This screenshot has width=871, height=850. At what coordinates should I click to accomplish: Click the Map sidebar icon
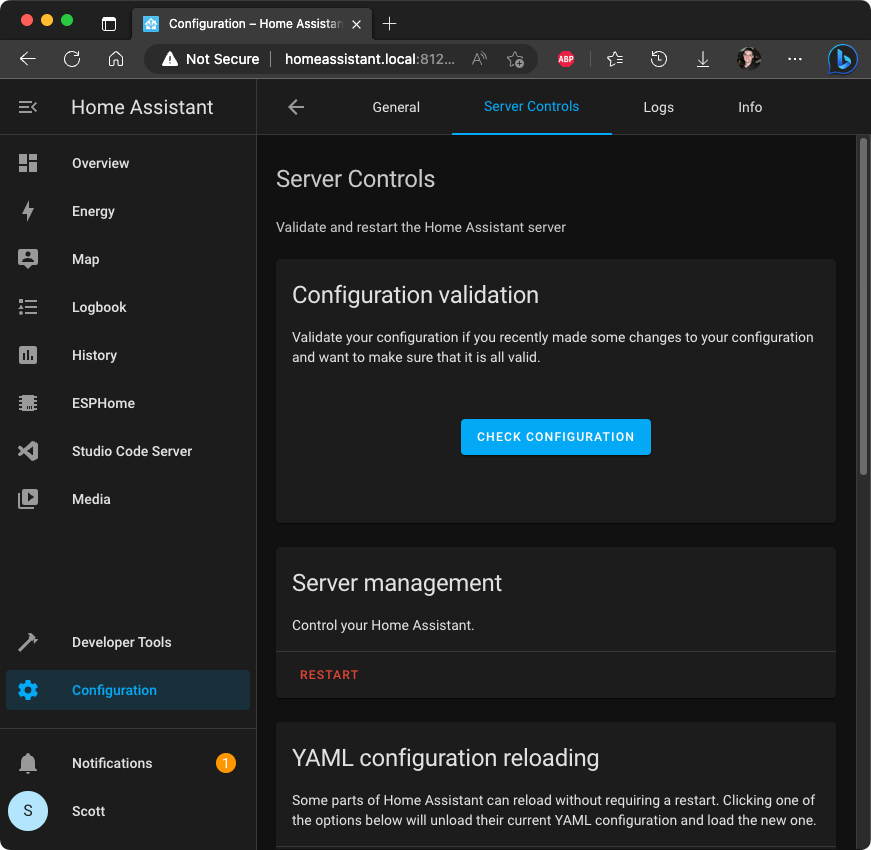tap(28, 259)
